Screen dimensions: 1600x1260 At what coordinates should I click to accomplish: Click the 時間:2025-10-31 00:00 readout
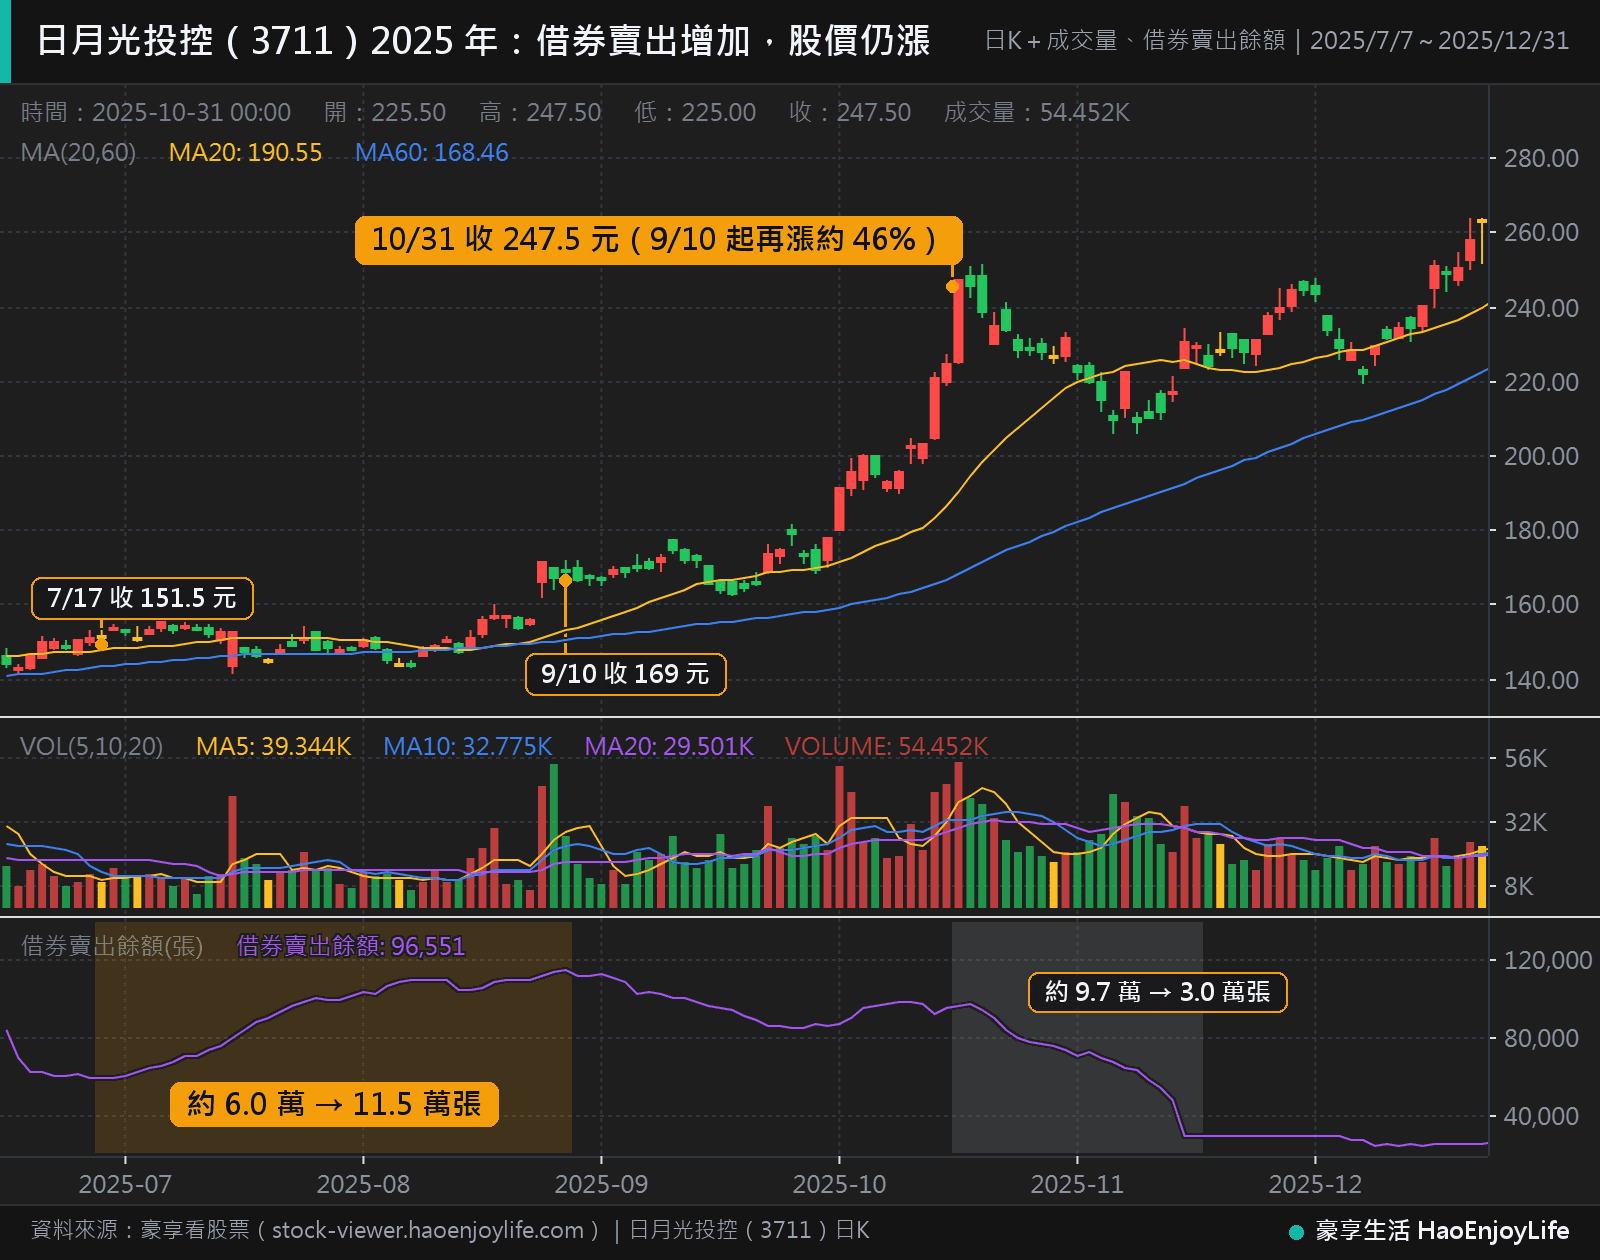pos(156,112)
